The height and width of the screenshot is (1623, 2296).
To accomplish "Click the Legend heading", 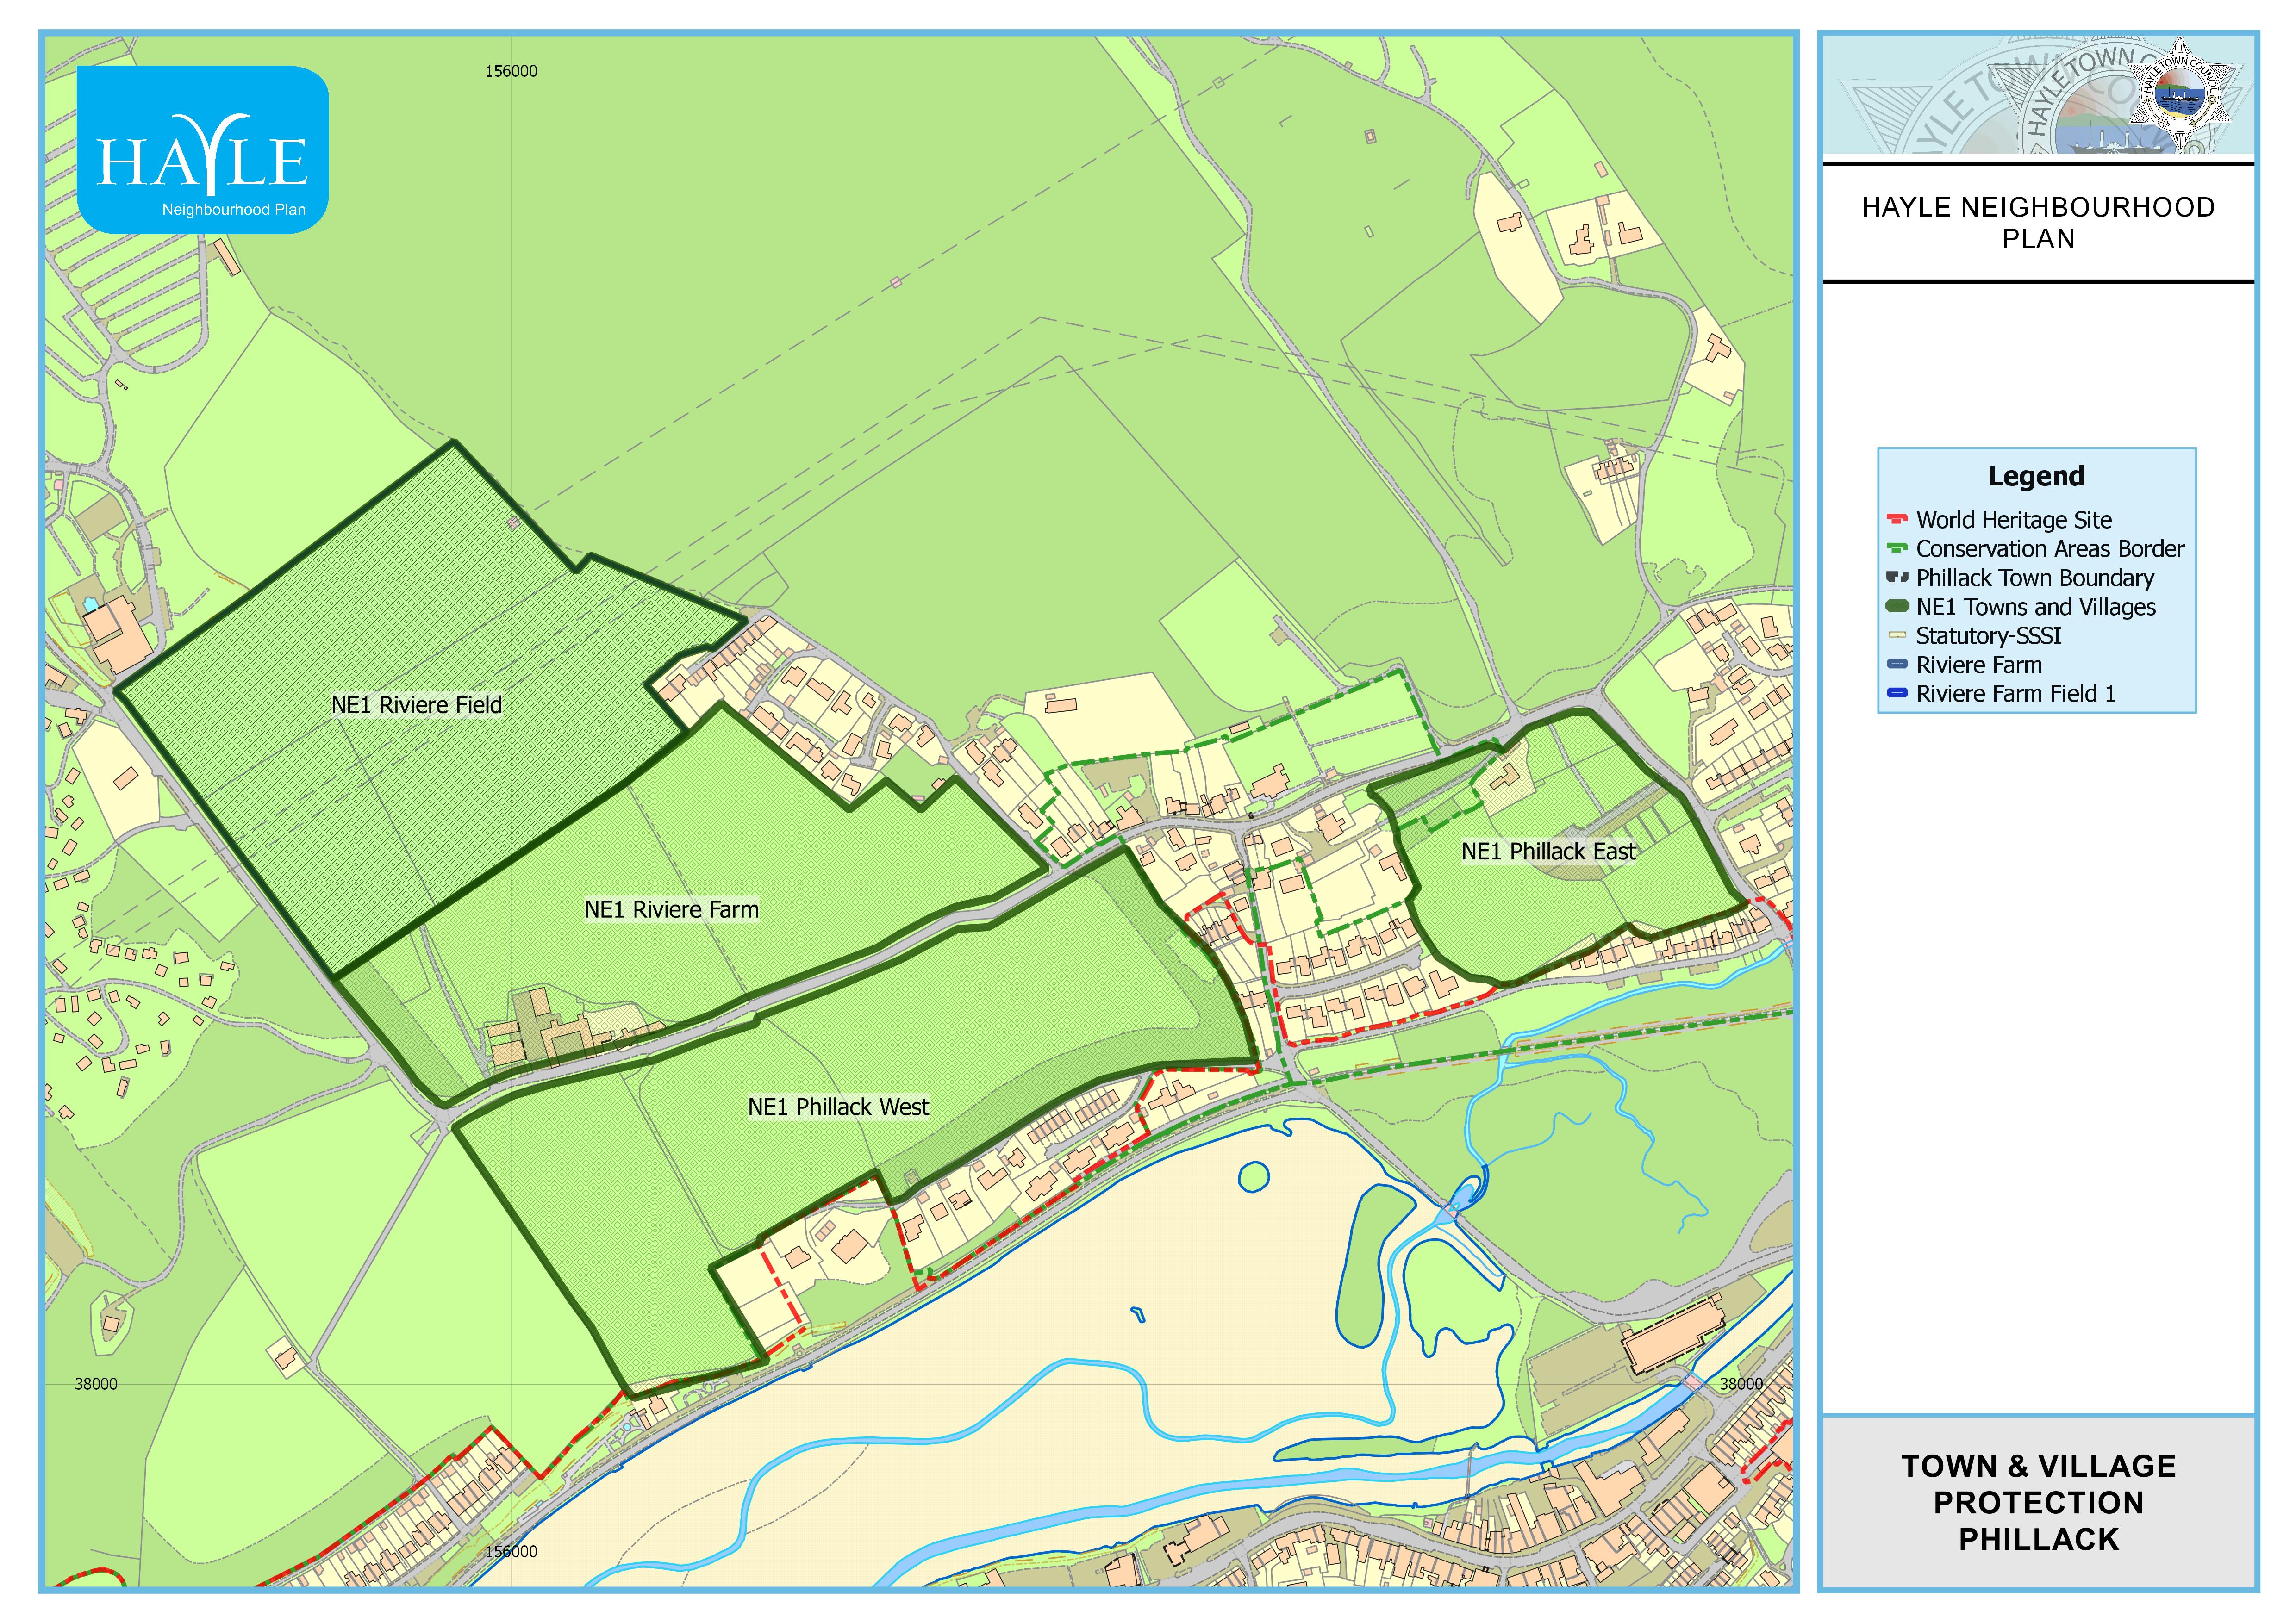I will pyautogui.click(x=2036, y=477).
